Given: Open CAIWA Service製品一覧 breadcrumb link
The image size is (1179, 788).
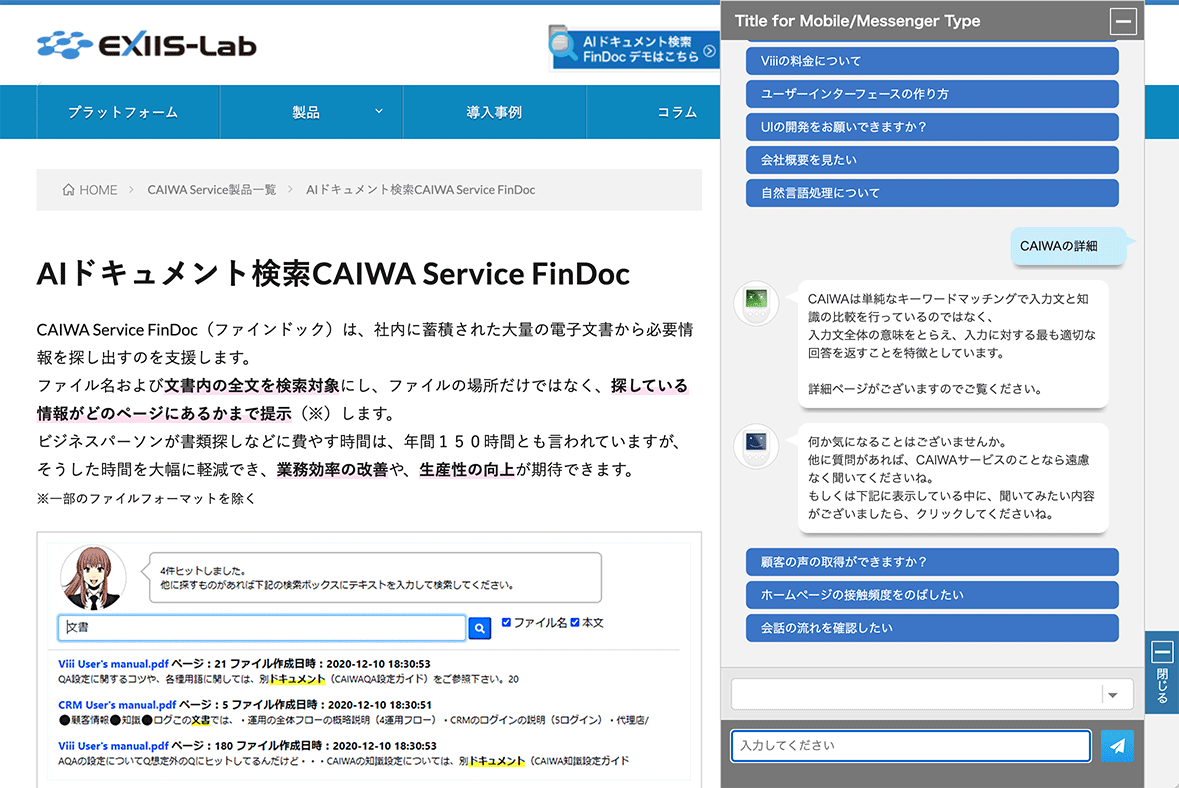Looking at the screenshot, I should tap(212, 190).
